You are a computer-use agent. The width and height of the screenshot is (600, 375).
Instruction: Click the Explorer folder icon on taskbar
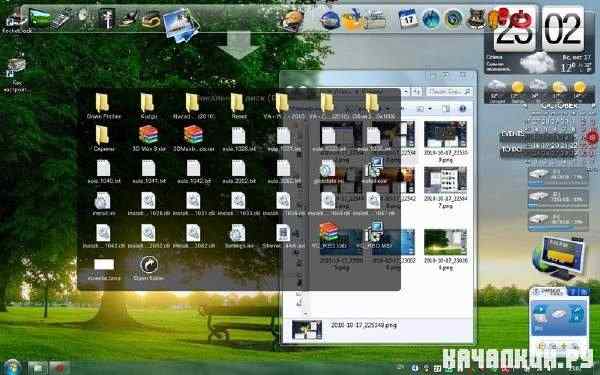37,368
